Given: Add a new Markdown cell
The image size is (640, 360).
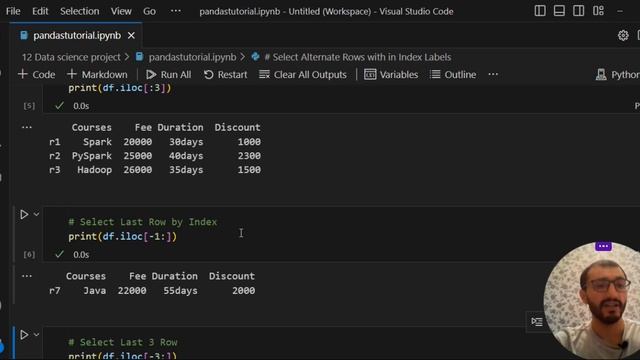Looking at the screenshot, I should [97, 75].
